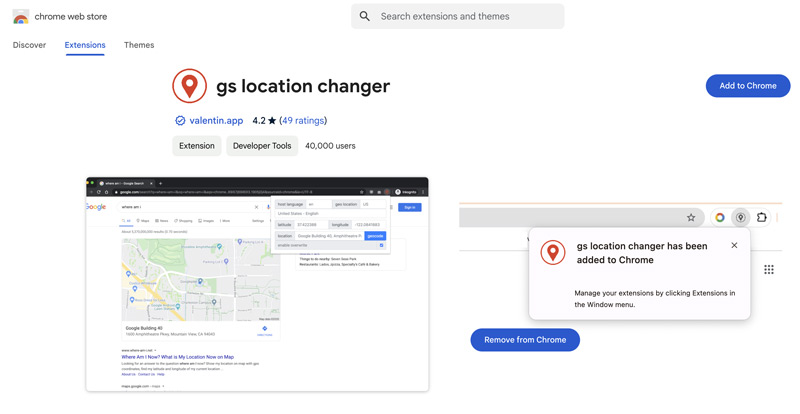Open the Extensions puzzle piece icon
The width and height of the screenshot is (800, 414).
761,217
